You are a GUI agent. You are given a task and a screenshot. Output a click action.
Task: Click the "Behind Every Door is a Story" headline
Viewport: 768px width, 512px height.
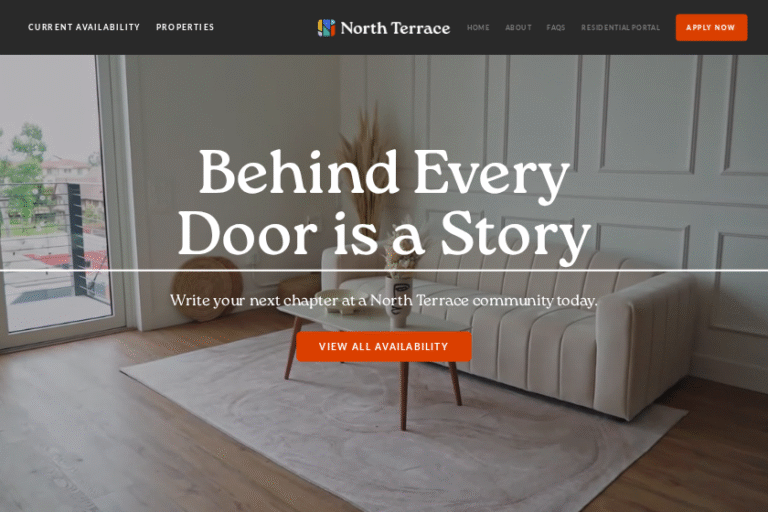(384, 206)
